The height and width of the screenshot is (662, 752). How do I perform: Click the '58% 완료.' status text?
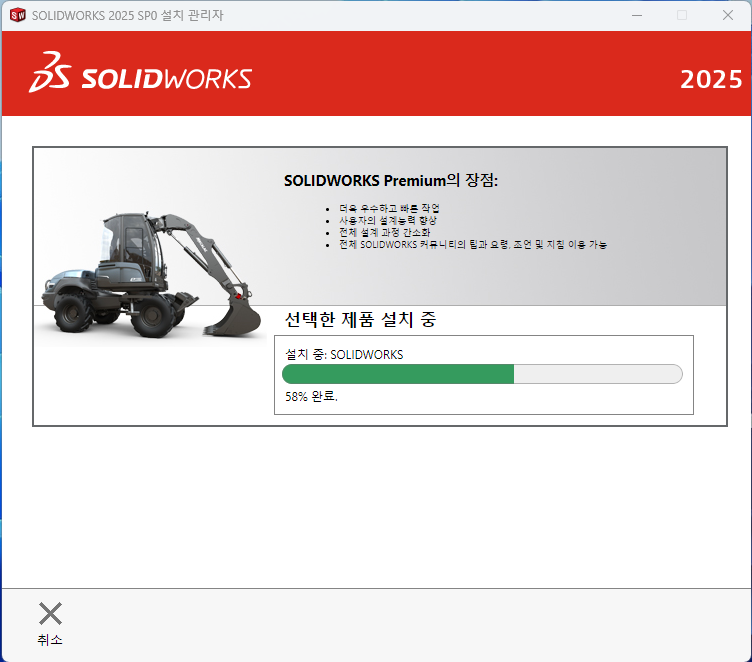point(311,396)
